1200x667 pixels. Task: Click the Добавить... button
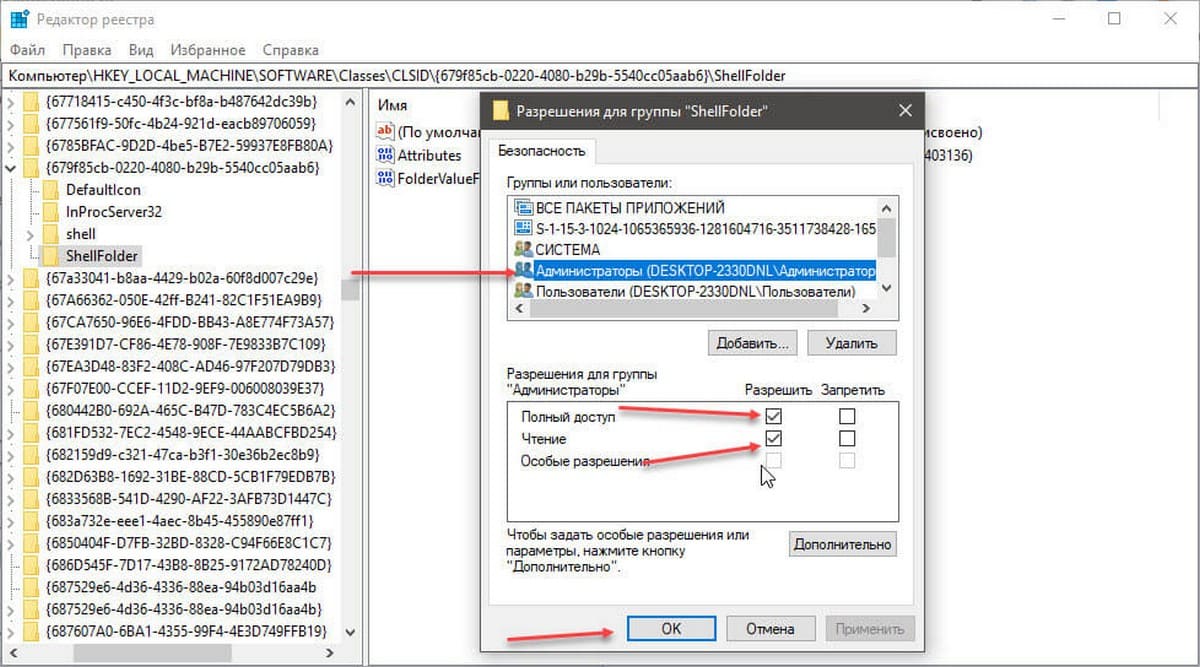pos(753,343)
